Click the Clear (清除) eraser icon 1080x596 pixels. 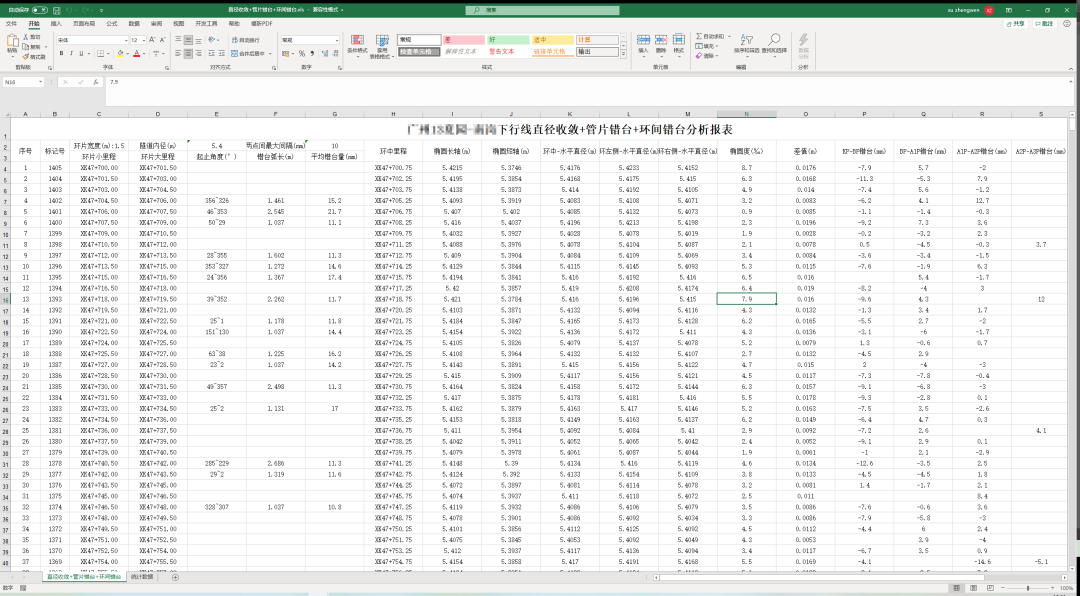point(700,56)
